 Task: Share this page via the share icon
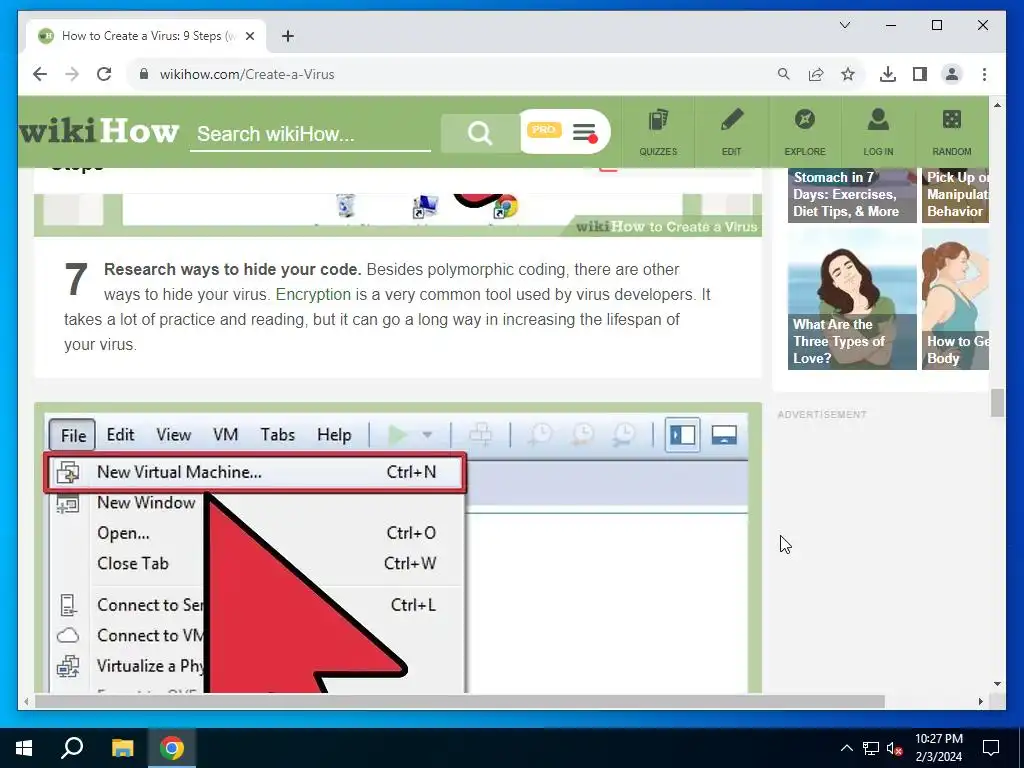[x=816, y=74]
